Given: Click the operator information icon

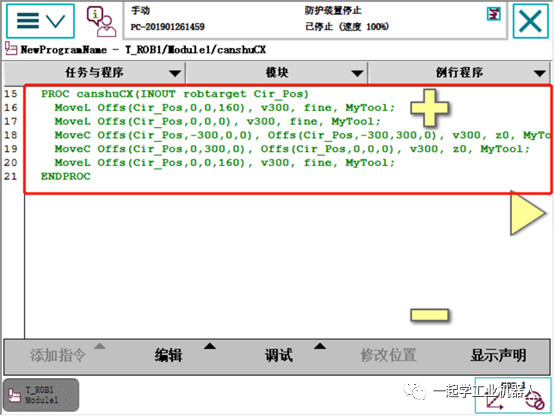Looking at the screenshot, I should click(x=102, y=21).
